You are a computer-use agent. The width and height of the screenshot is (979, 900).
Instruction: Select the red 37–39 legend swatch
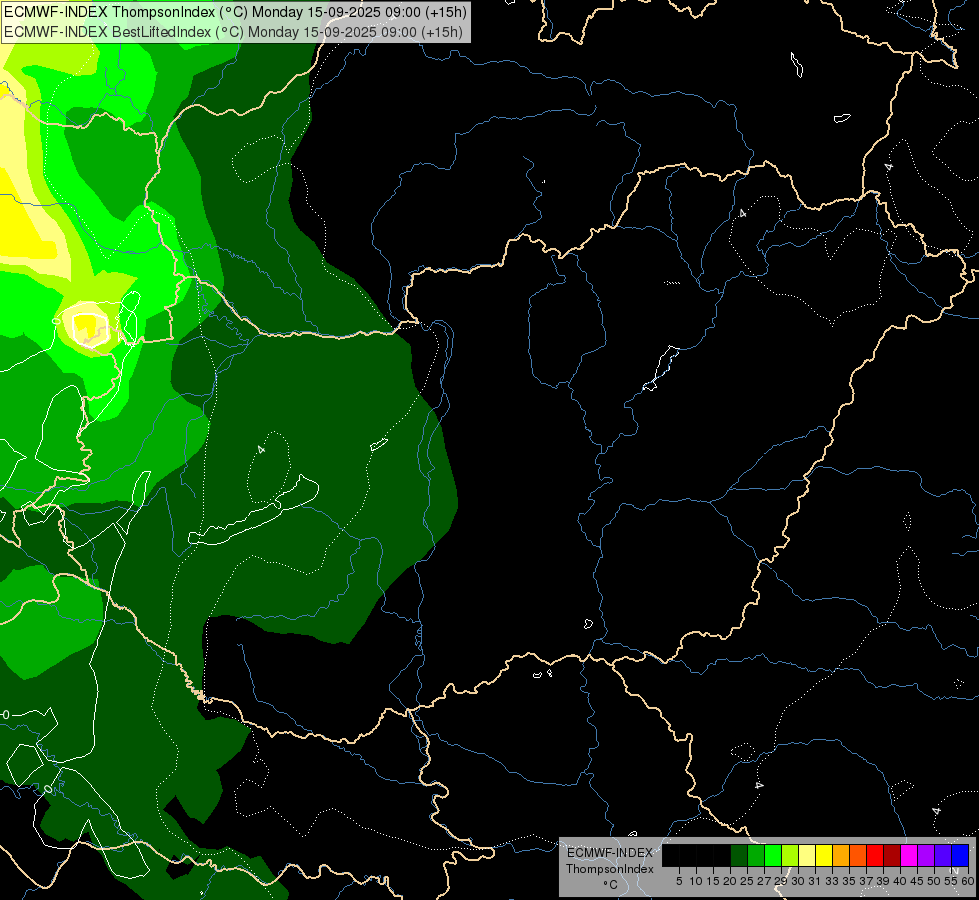coord(875,855)
